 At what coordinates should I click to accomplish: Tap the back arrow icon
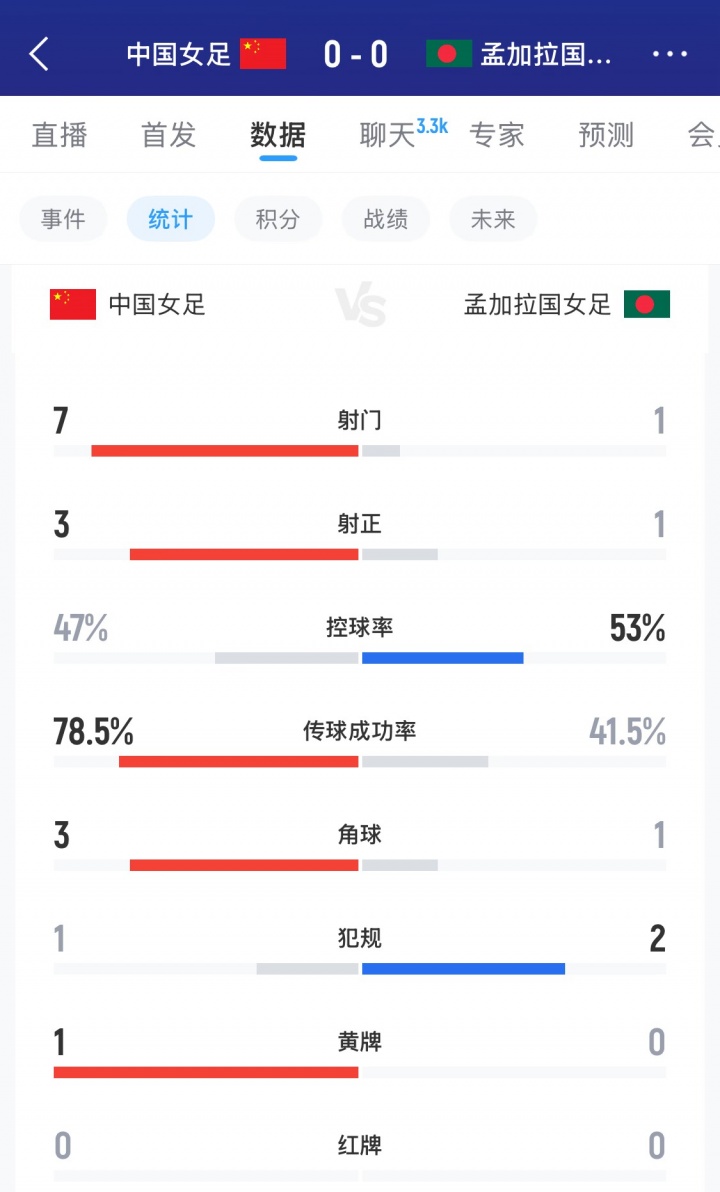pyautogui.click(x=39, y=54)
